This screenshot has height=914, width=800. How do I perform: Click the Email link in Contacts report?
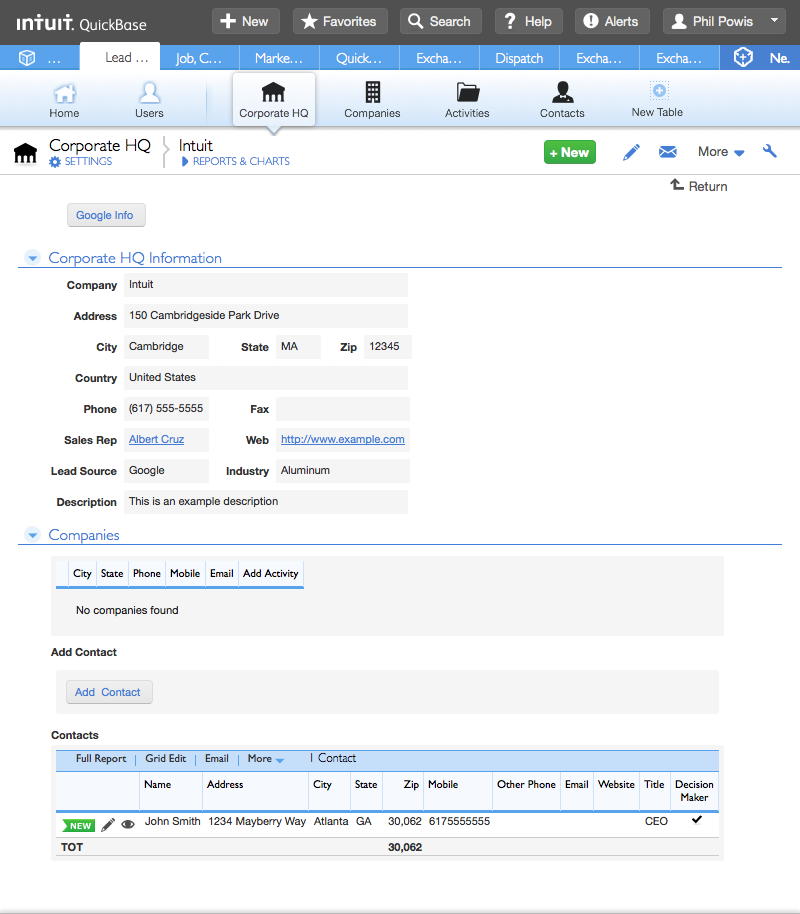pyautogui.click(x=216, y=758)
